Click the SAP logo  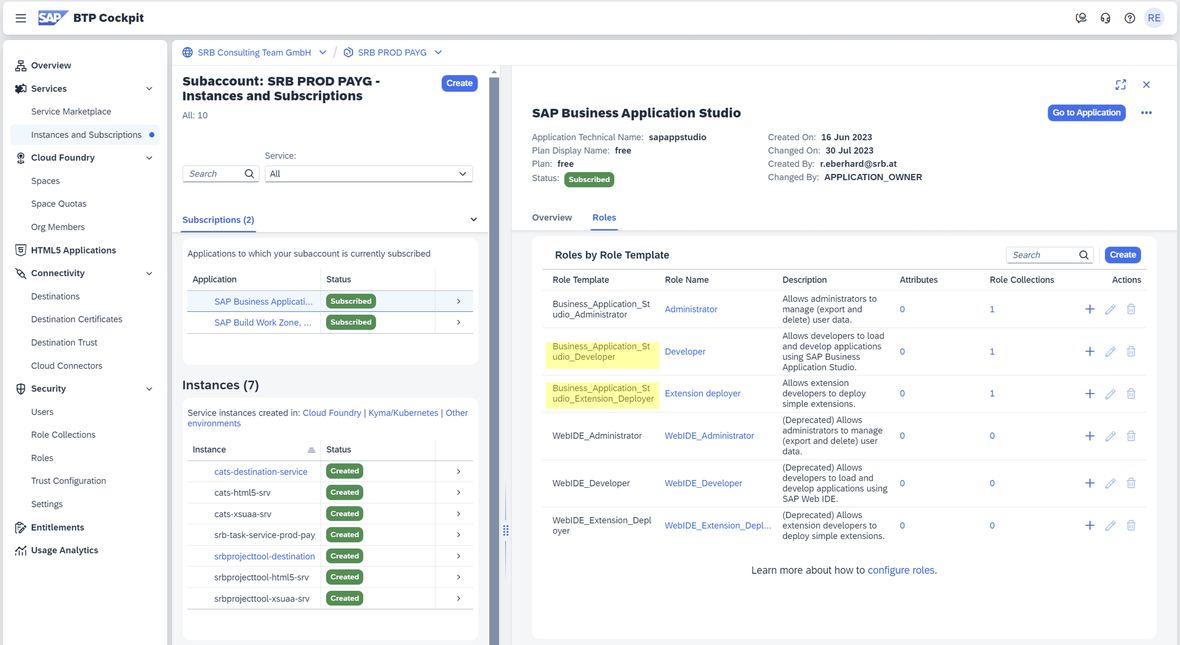(x=52, y=17)
